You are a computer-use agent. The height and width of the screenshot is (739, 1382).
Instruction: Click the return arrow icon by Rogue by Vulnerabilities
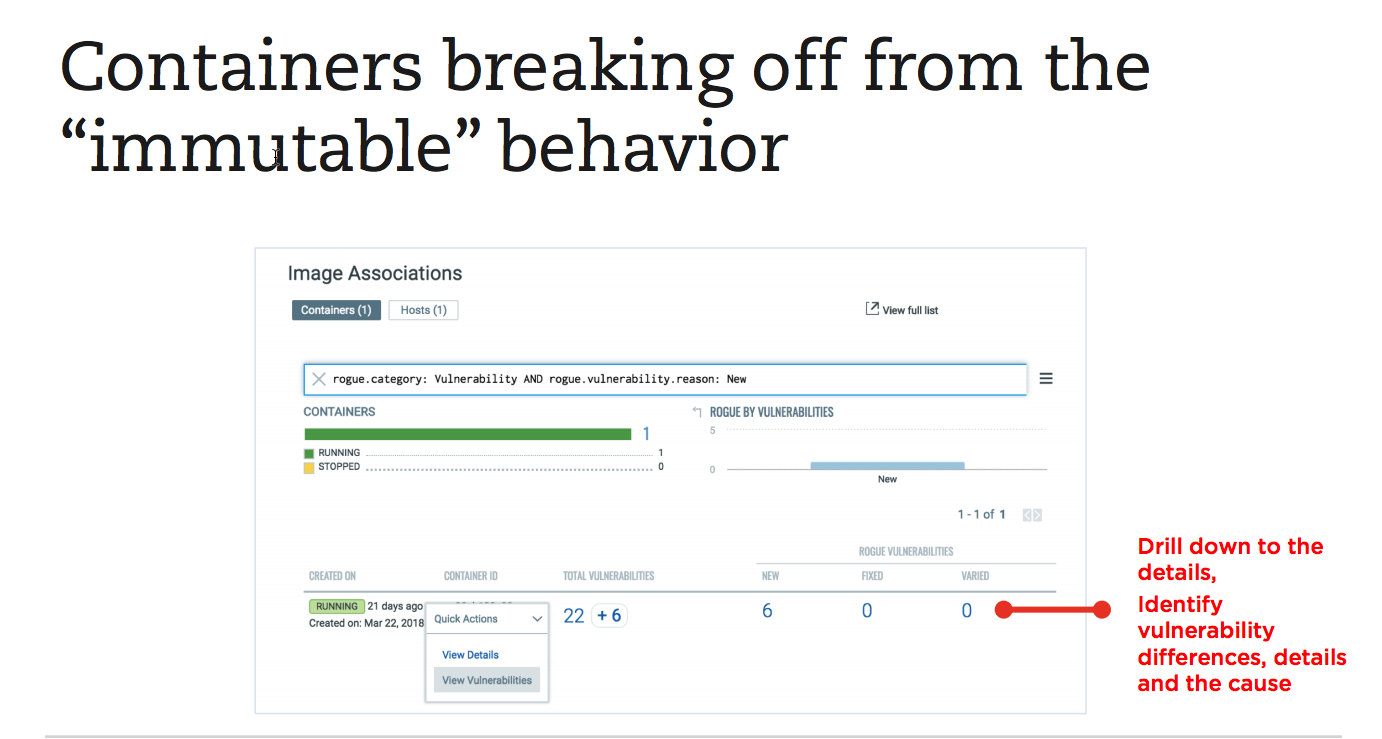pyautogui.click(x=697, y=409)
